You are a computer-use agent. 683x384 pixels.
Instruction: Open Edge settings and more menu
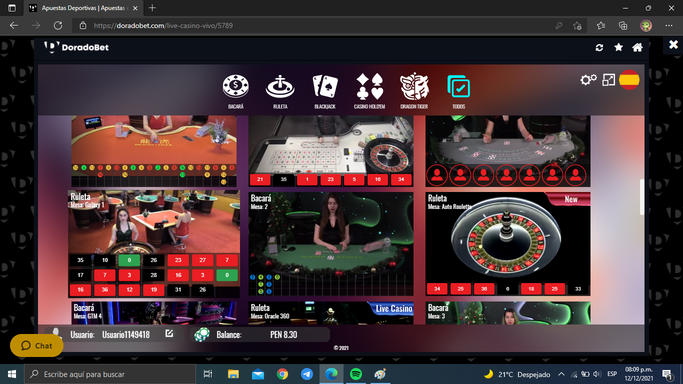669,26
